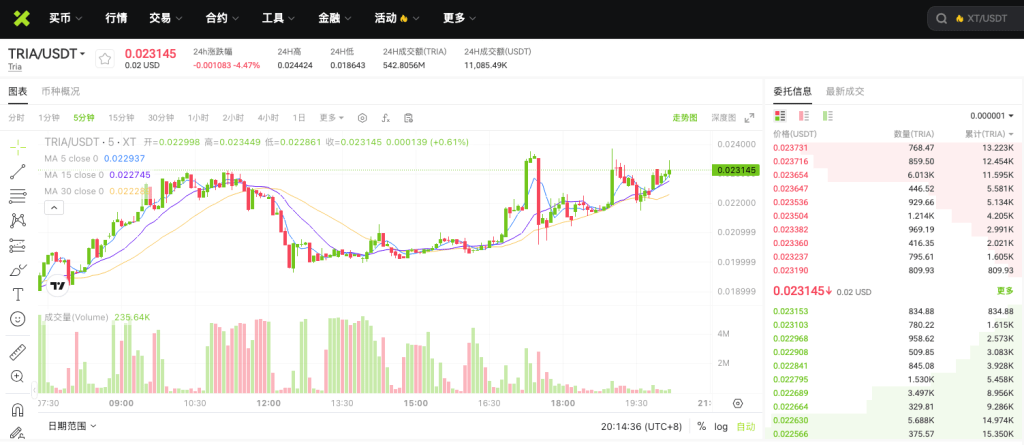Select the trend line drawing tool
1024x445 pixels.
pyautogui.click(x=18, y=172)
